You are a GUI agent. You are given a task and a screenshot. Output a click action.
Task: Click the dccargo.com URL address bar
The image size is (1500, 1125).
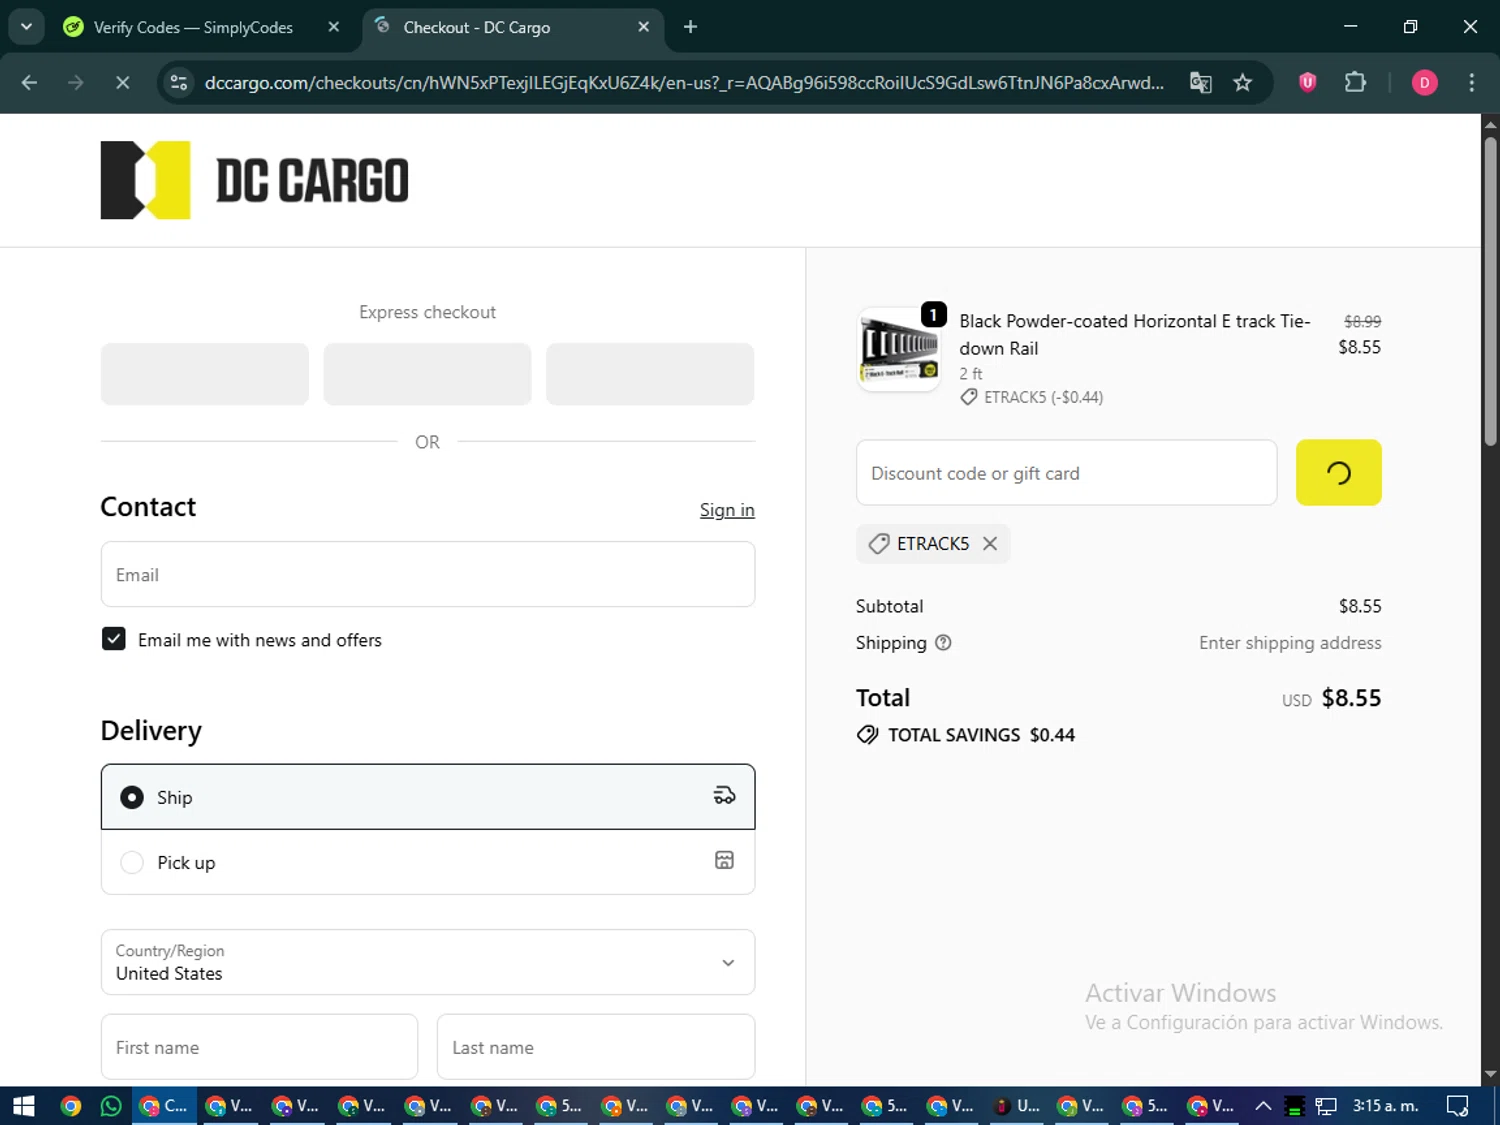(x=684, y=83)
